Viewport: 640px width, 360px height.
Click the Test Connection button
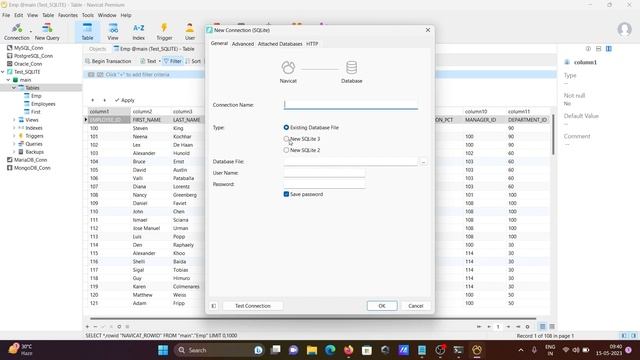253,306
